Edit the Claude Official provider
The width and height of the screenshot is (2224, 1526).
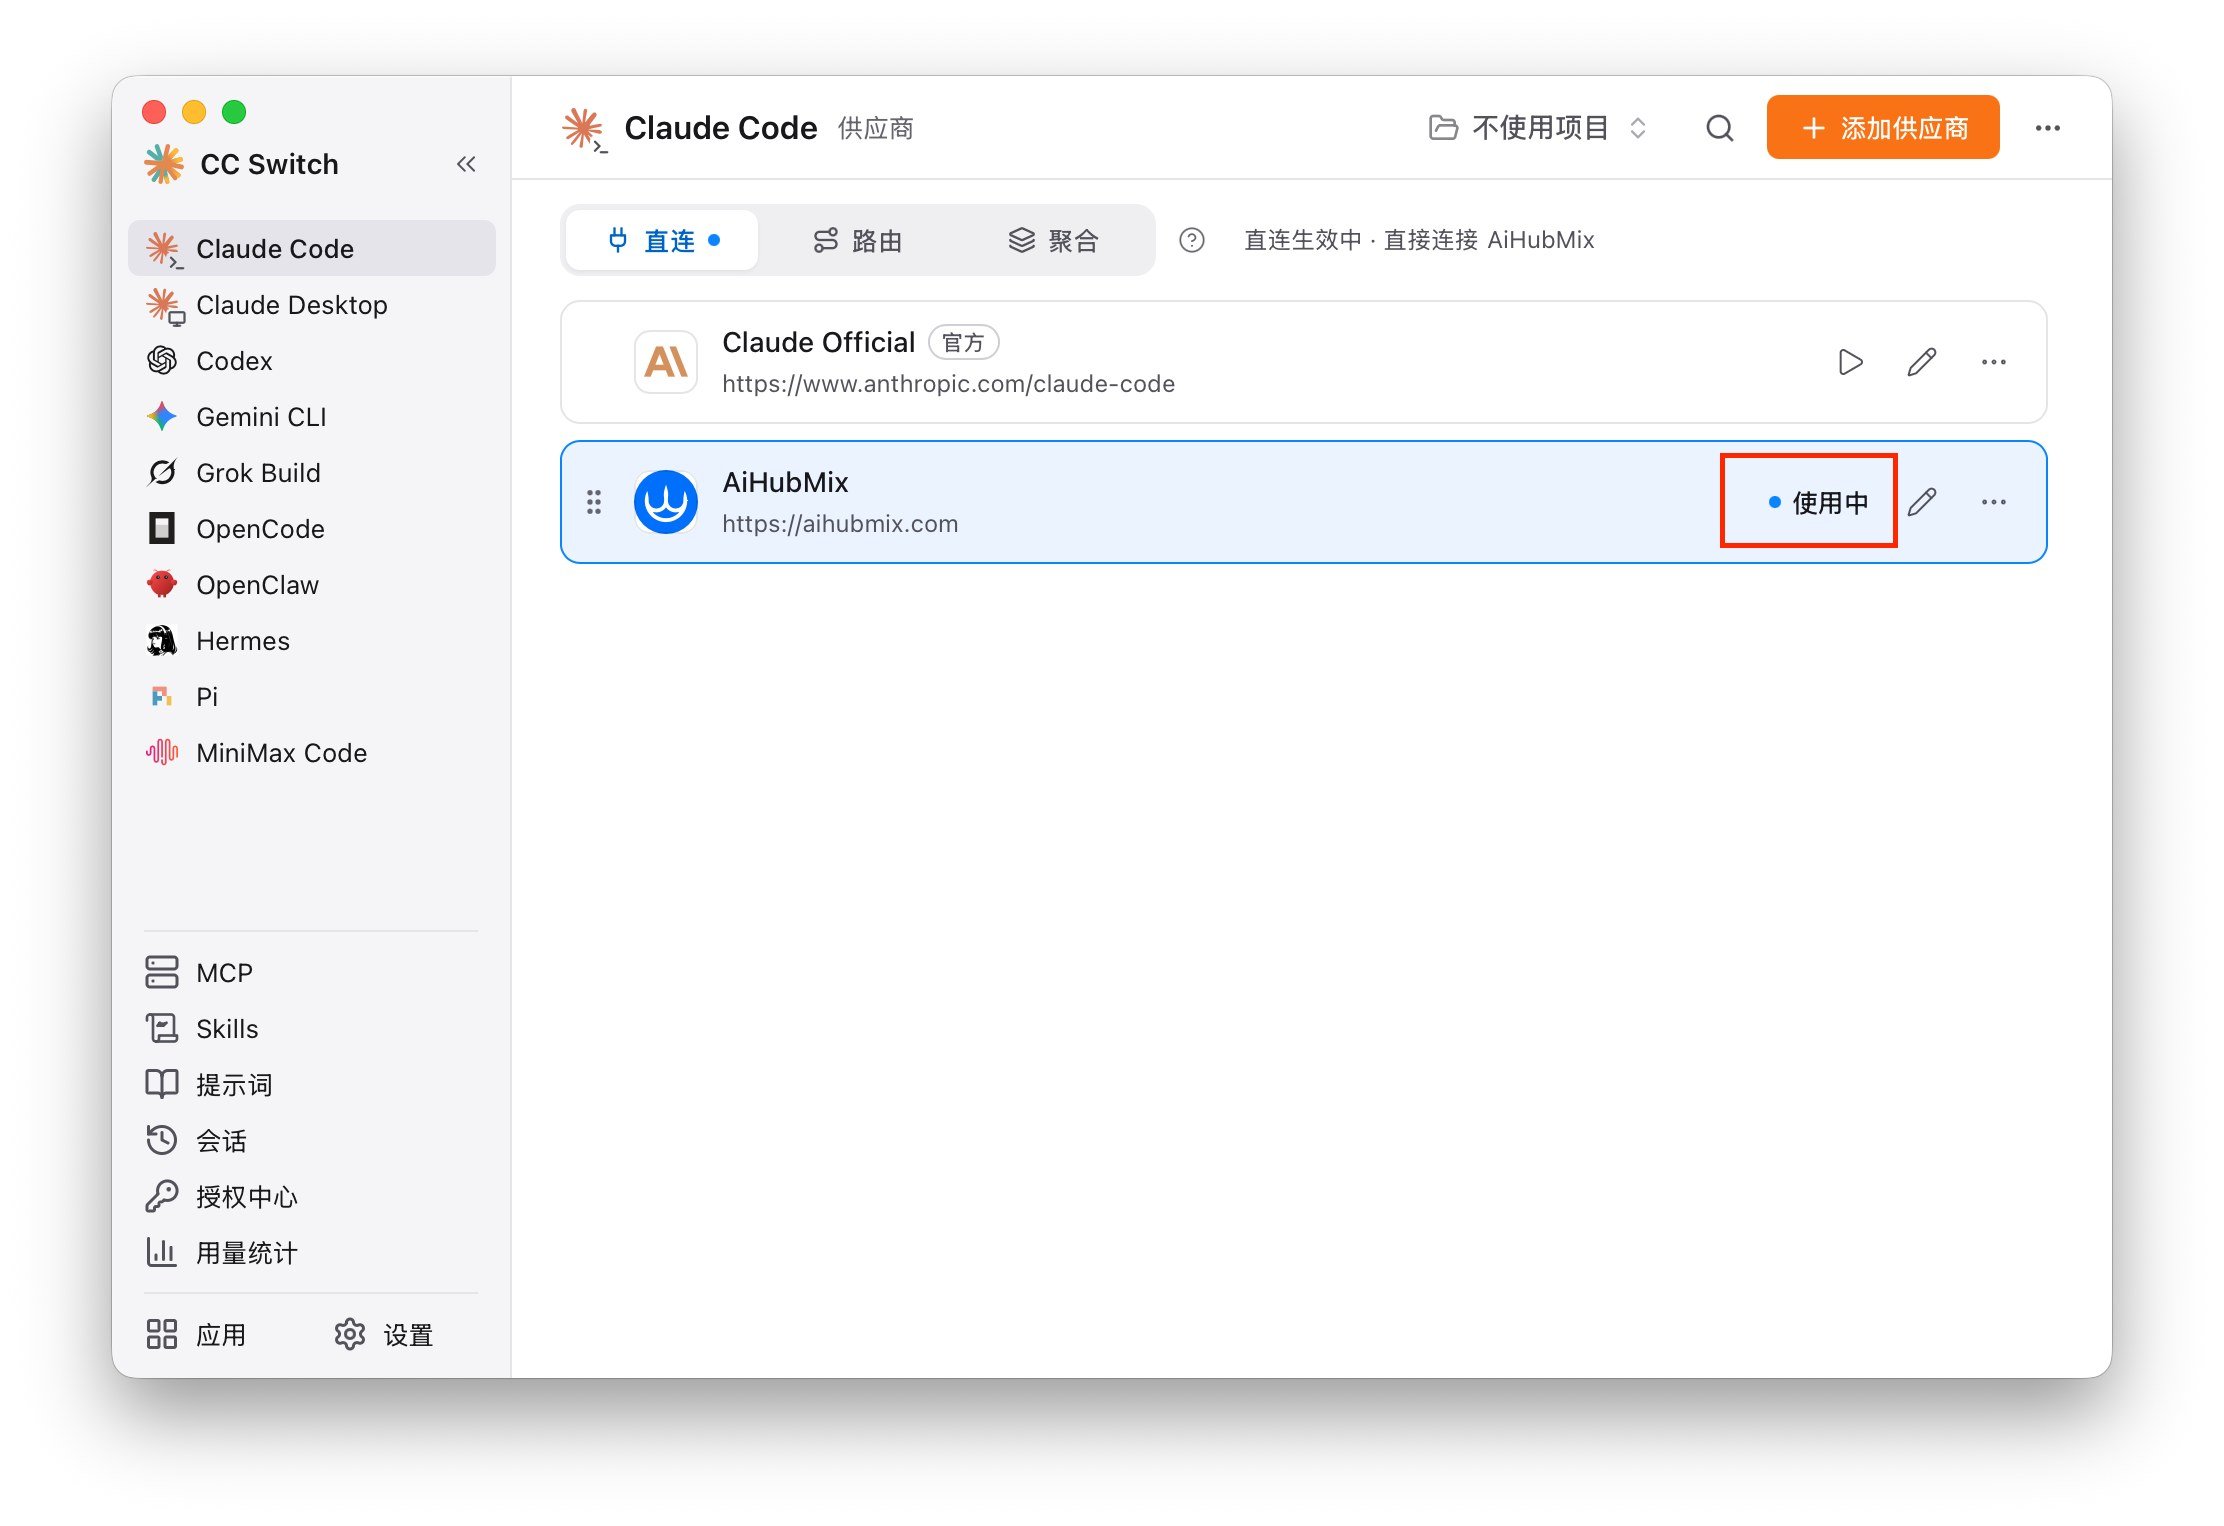click(1922, 362)
